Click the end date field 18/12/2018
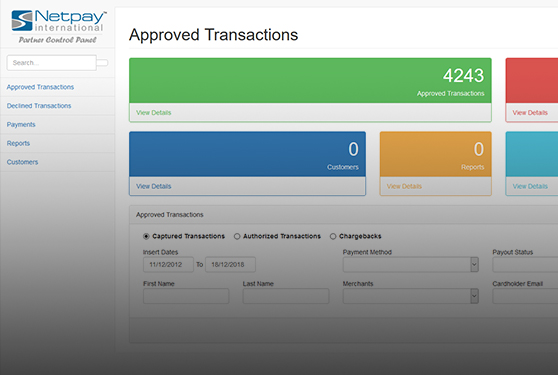 [x=230, y=265]
